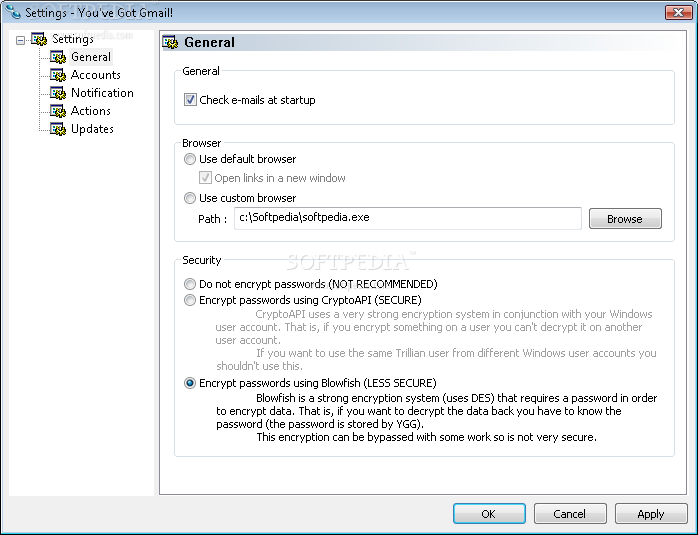Click the text 'Blowfish is a strong encryption system'
Image resolution: width=698 pixels, height=535 pixels.
348,398
